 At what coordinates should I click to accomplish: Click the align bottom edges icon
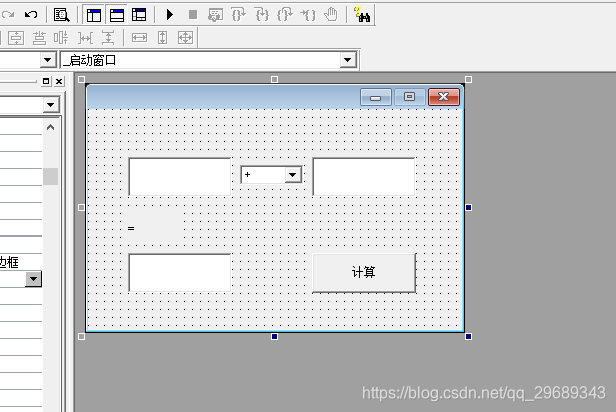(39, 38)
